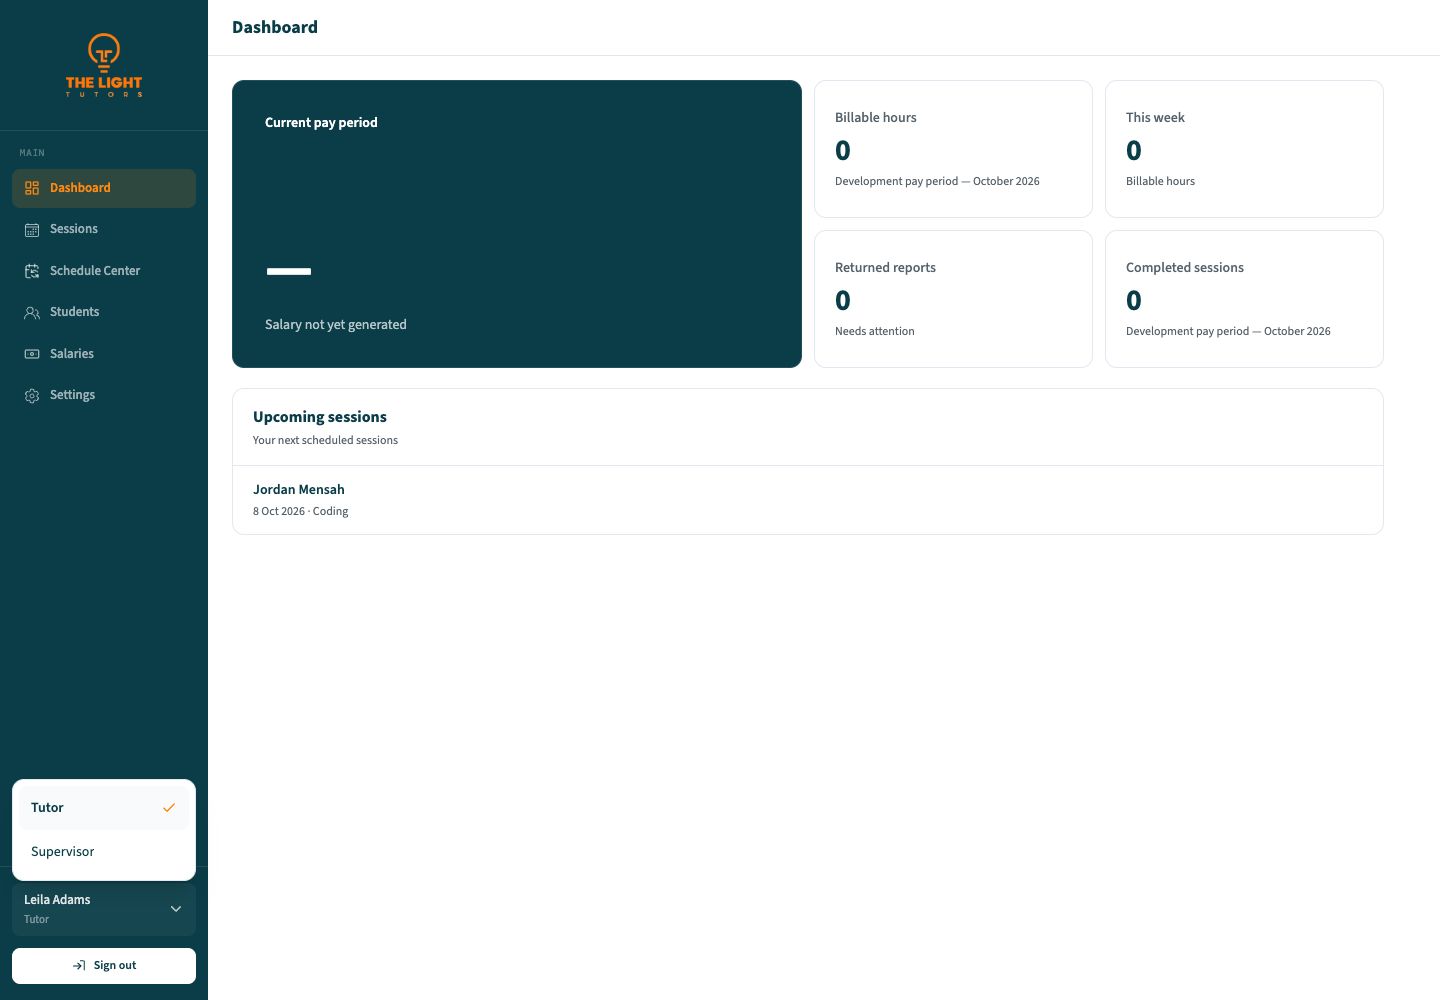Switch to the Supervisor role
Viewport: 1440px width, 1000px height.
(104, 852)
